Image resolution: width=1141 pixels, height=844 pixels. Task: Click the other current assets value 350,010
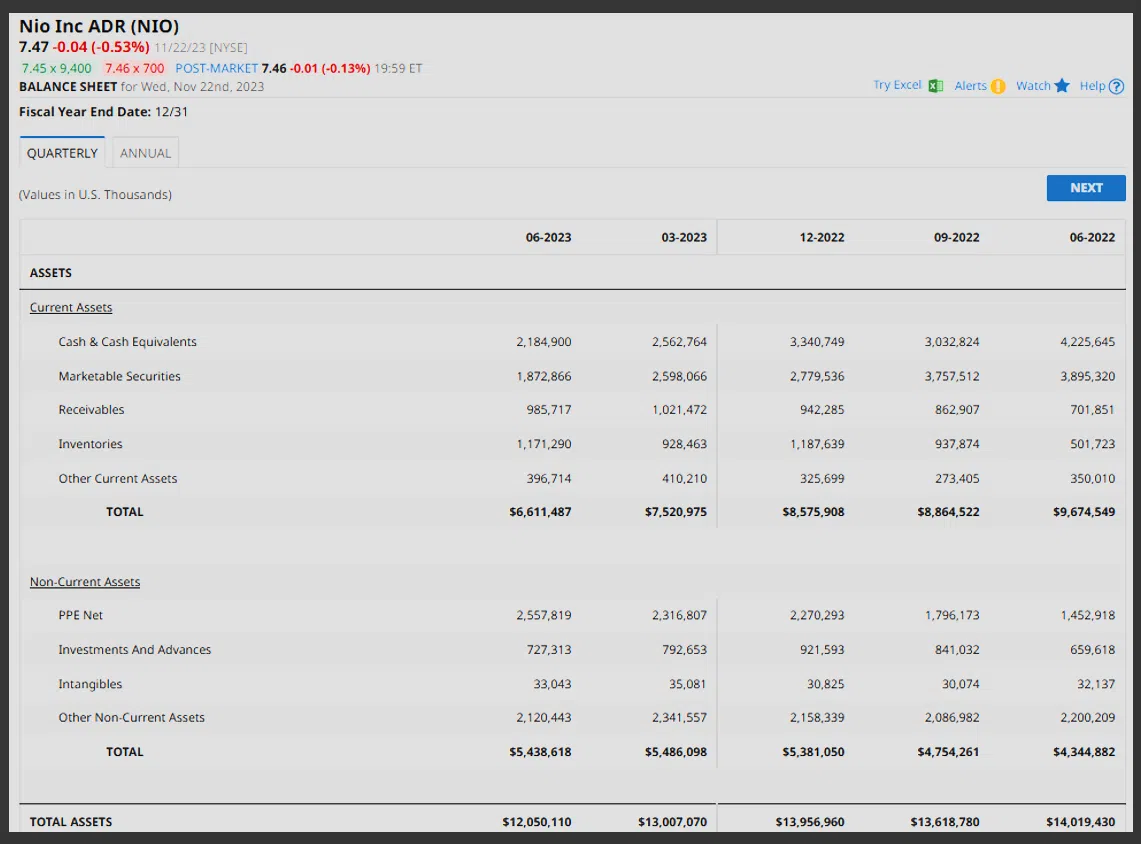pyautogui.click(x=1092, y=478)
